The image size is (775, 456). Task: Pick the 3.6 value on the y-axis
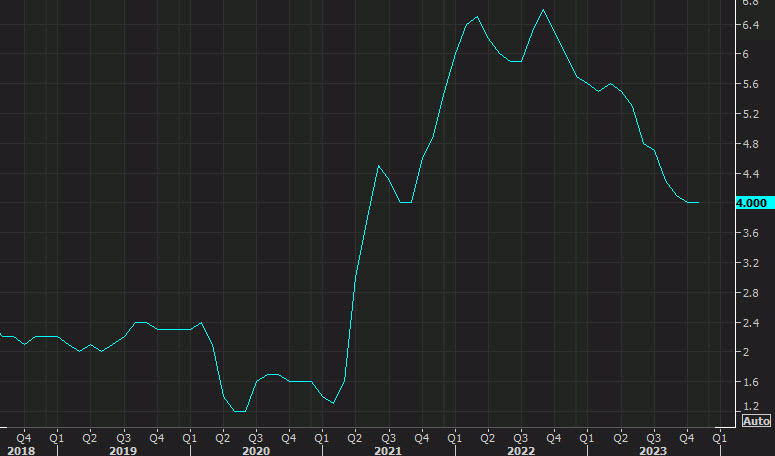point(749,233)
